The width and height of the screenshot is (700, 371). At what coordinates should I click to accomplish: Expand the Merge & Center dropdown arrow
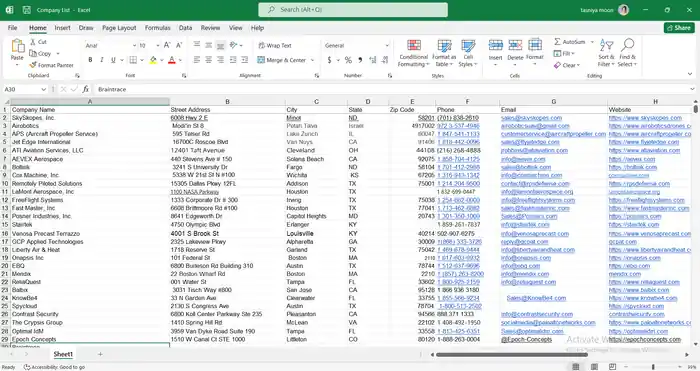point(312,60)
